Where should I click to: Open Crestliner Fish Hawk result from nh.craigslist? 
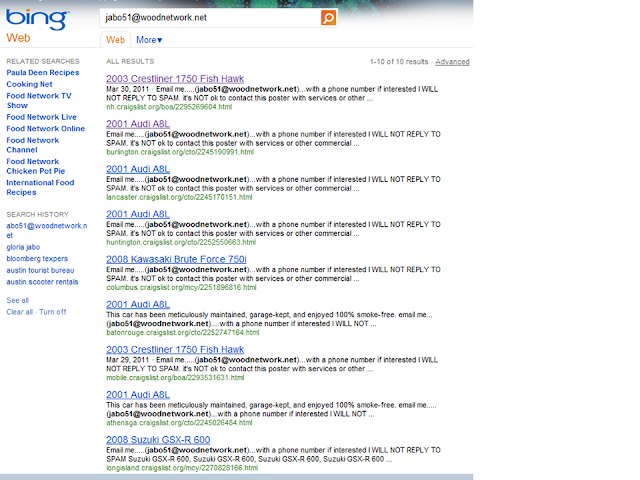175,79
